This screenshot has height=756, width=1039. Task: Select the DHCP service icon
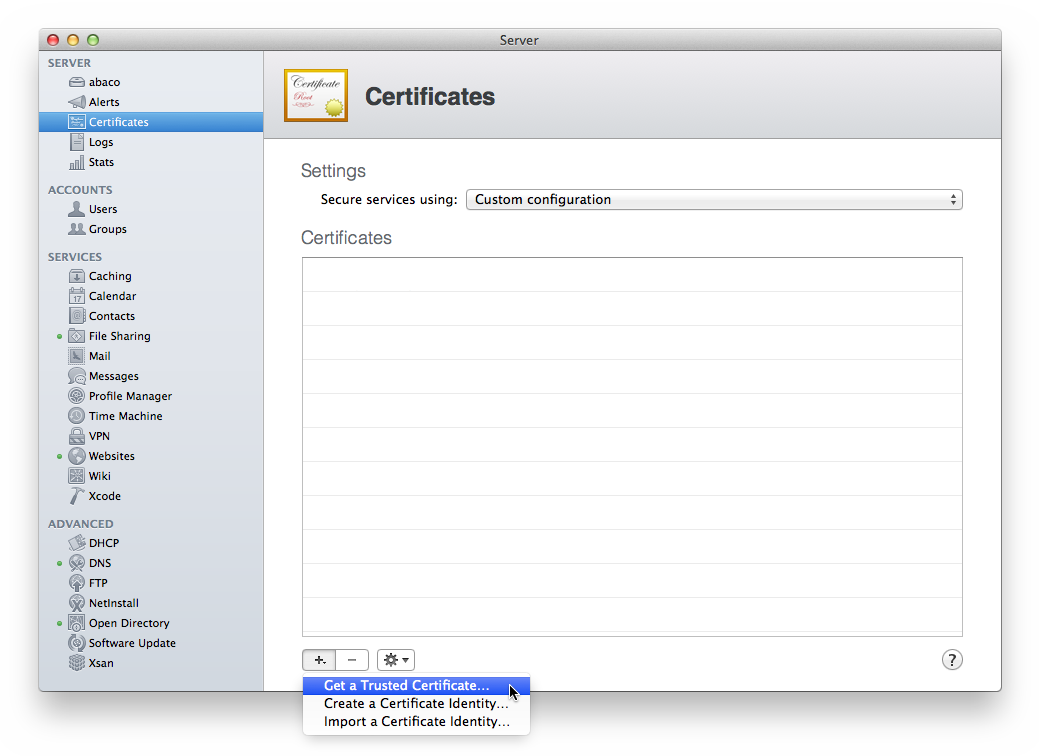pos(77,543)
